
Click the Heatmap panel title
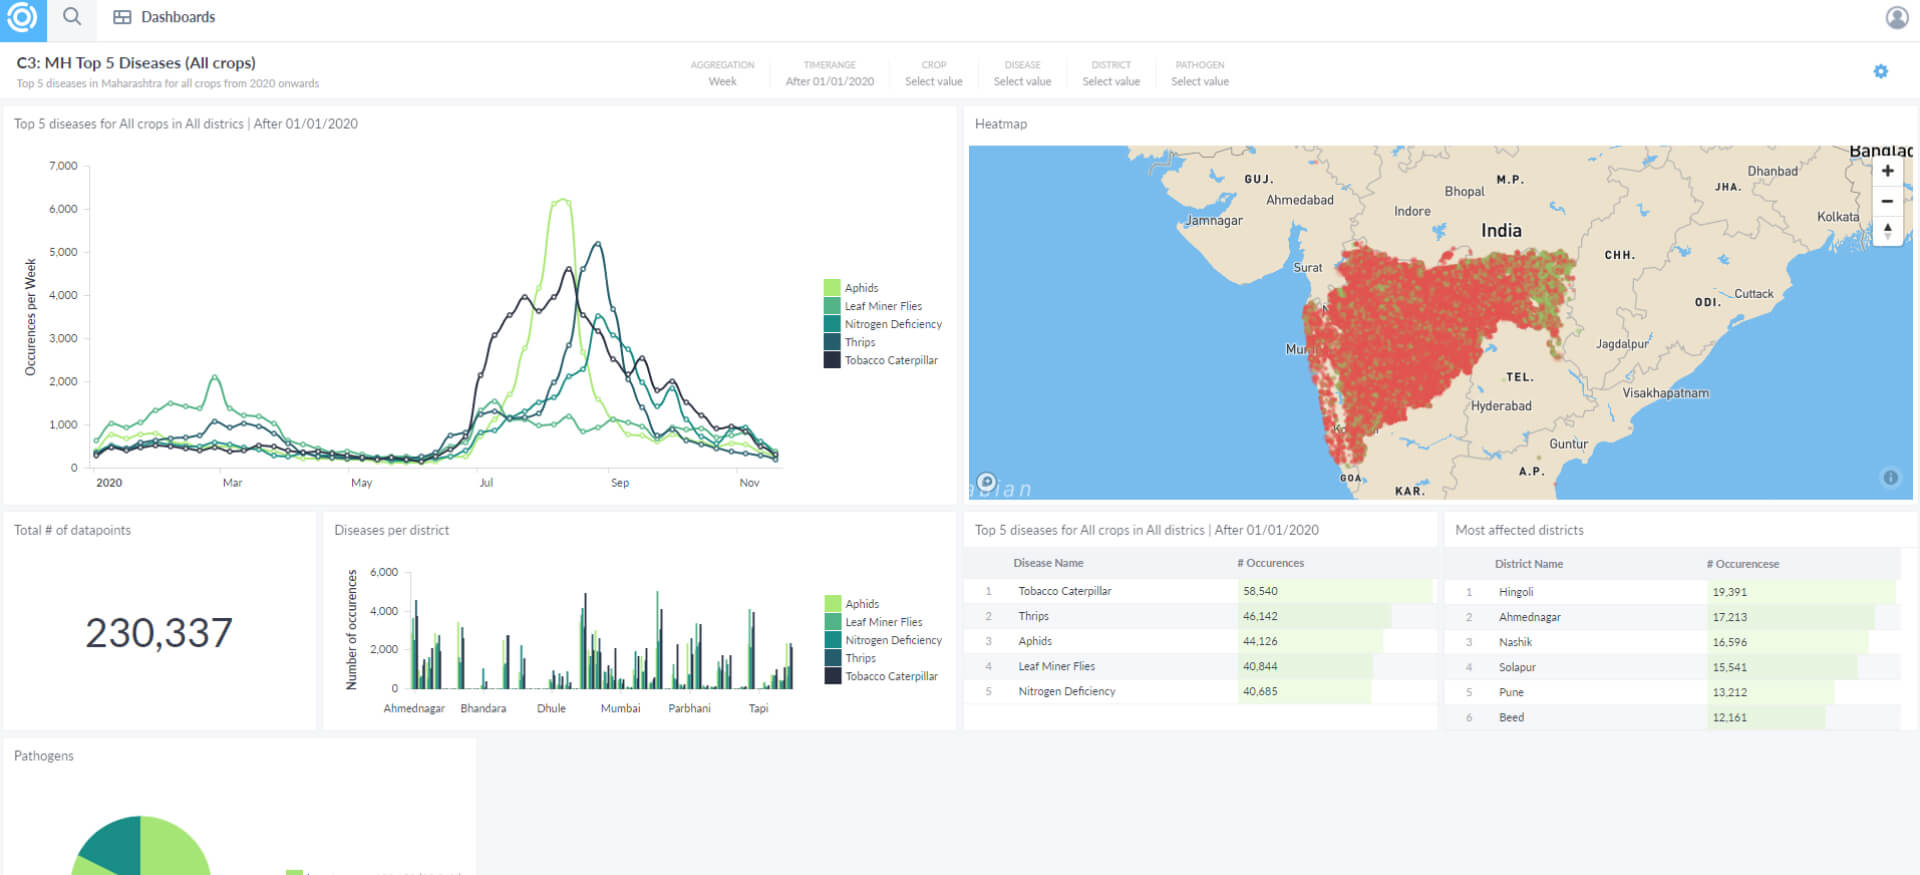pos(1001,124)
